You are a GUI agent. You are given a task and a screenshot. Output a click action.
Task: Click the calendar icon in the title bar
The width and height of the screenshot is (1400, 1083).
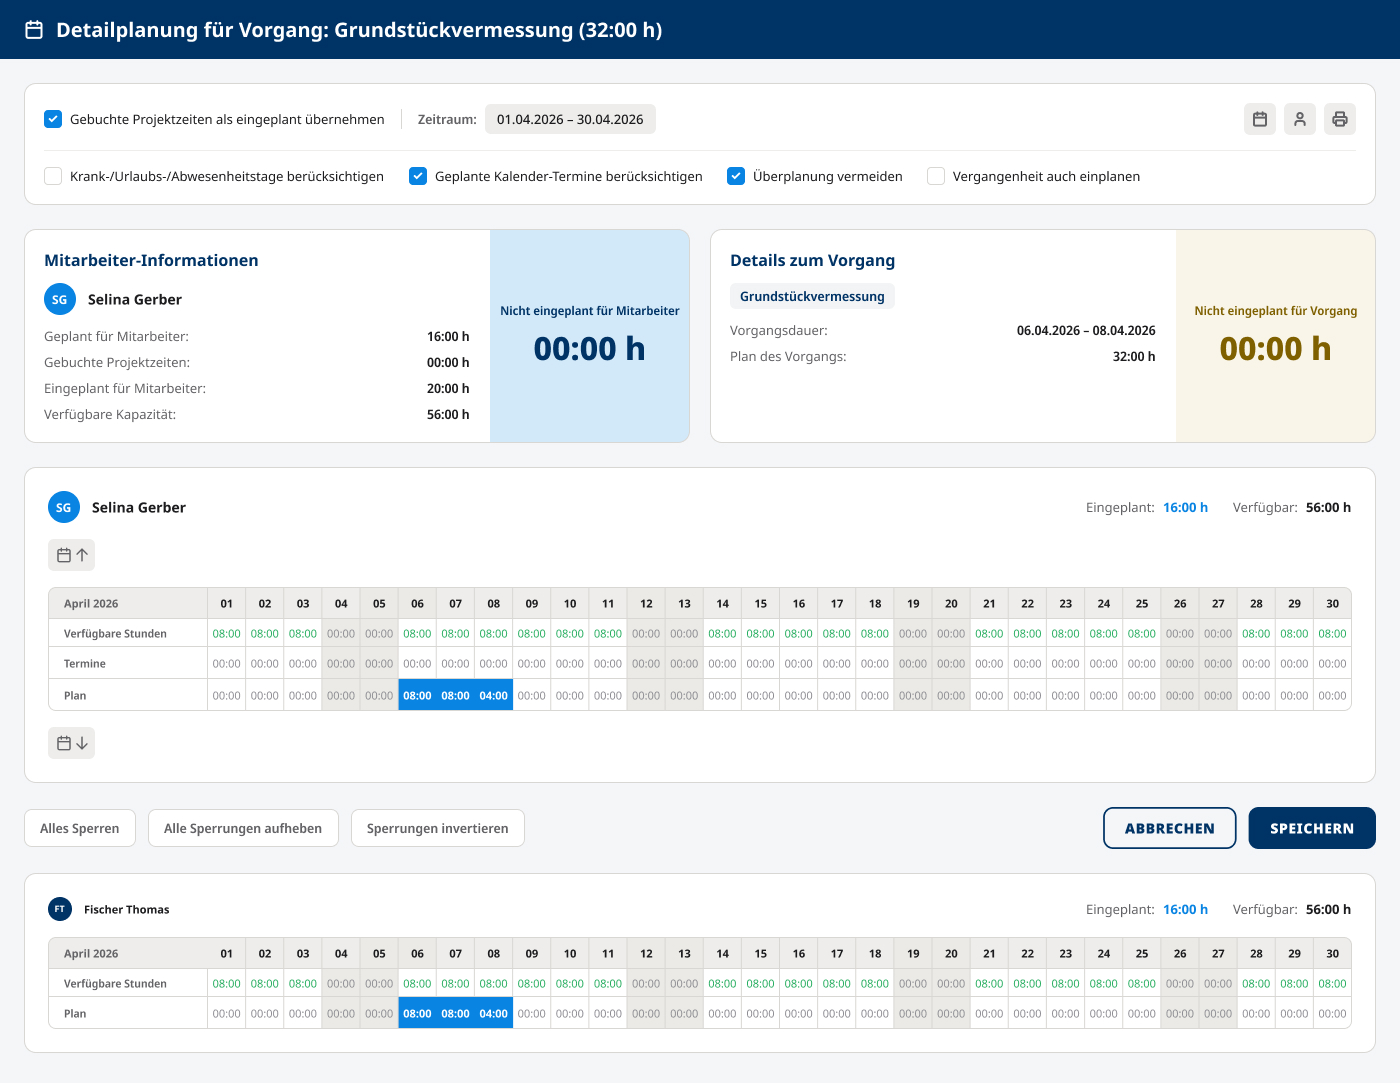click(x=34, y=30)
